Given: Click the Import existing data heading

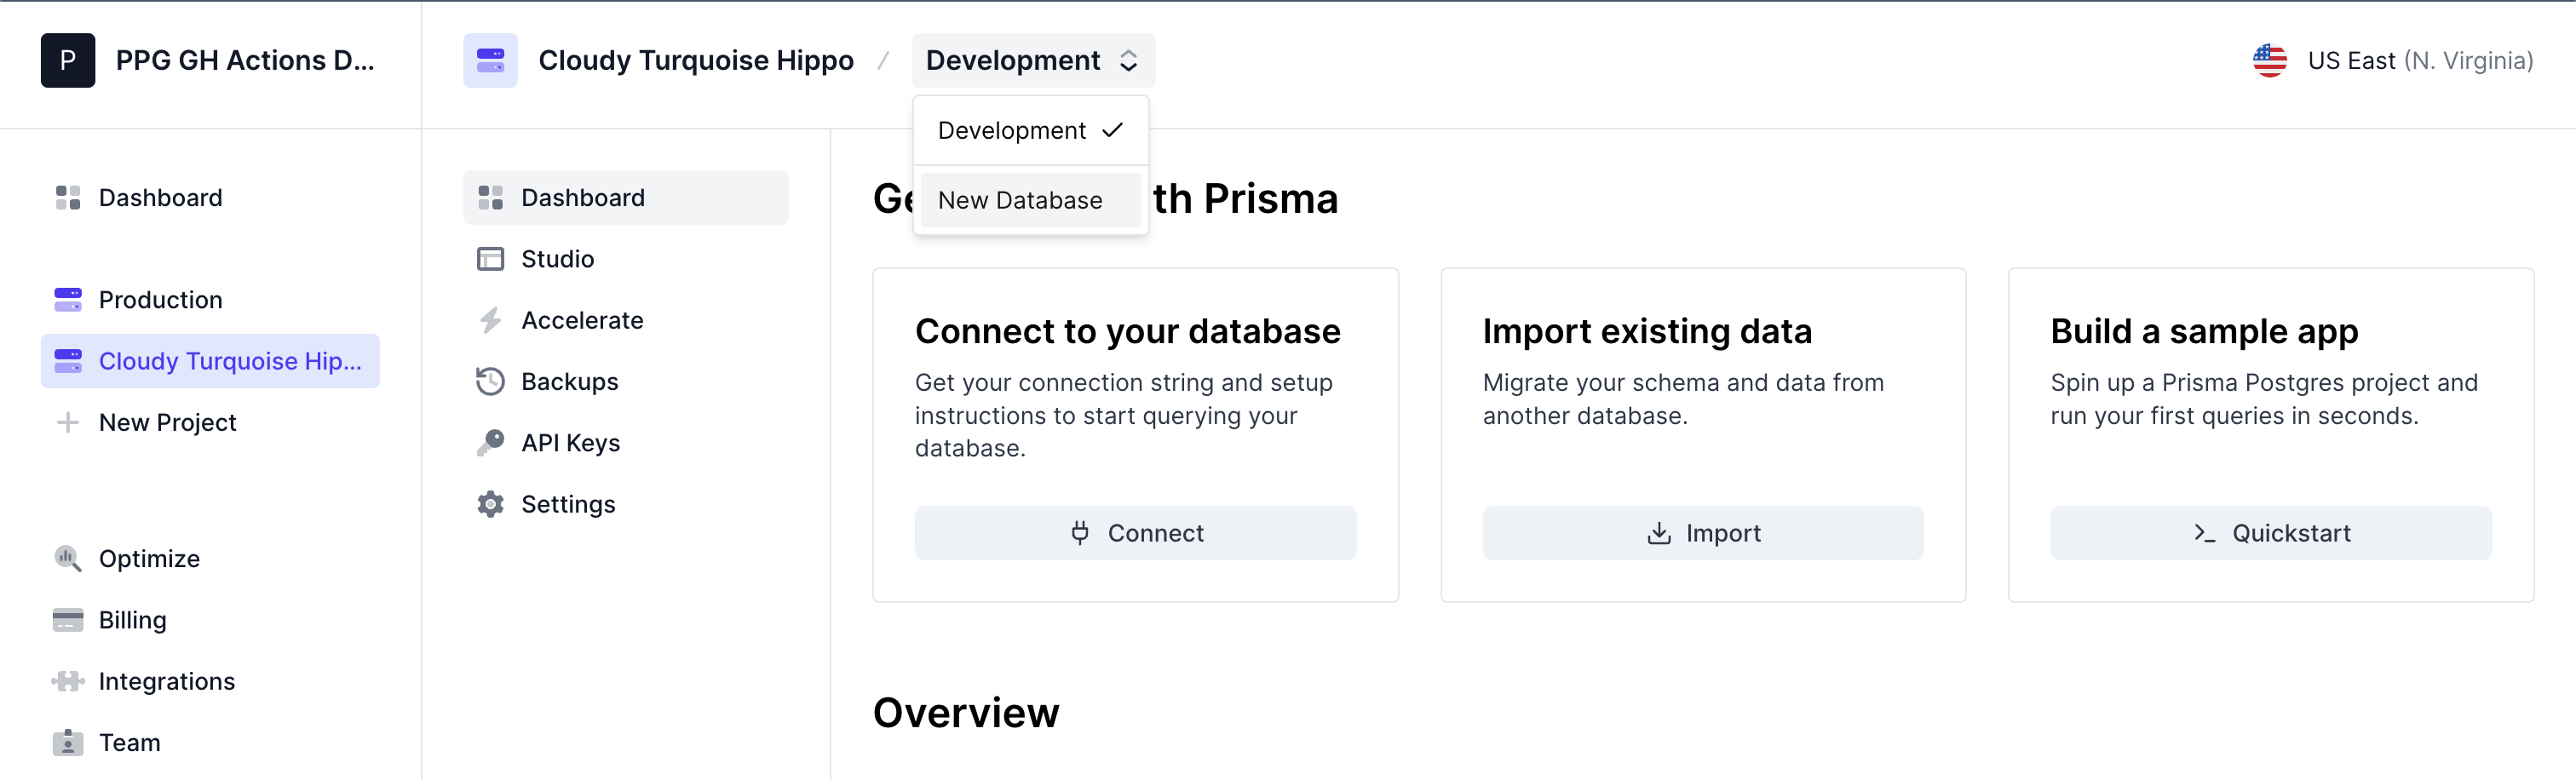Looking at the screenshot, I should click(1647, 332).
